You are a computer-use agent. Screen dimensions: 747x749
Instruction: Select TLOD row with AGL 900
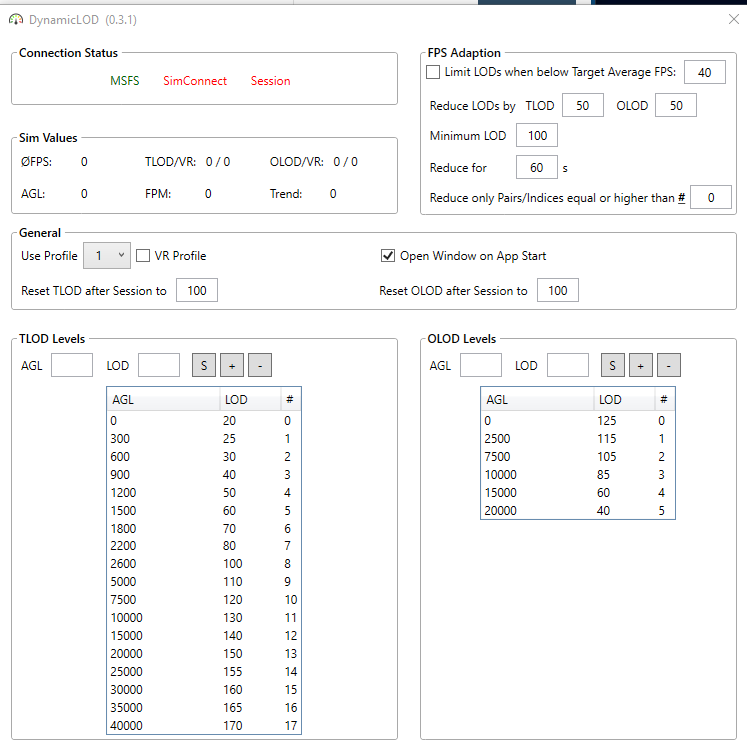coord(204,474)
